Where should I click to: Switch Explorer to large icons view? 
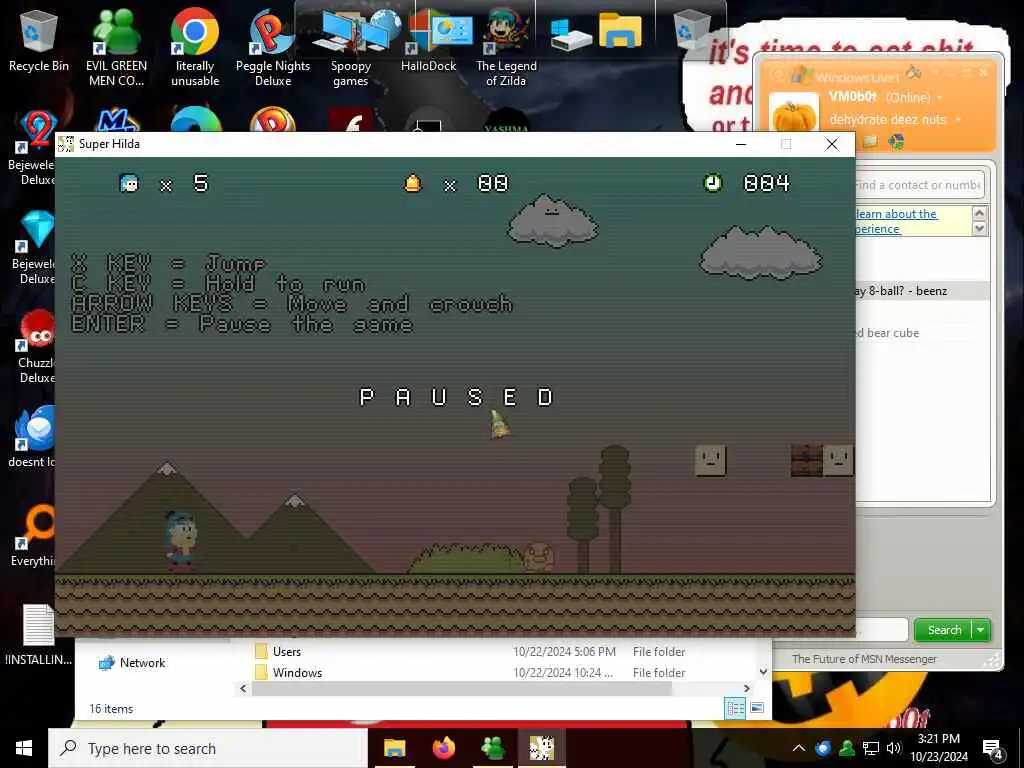coord(757,708)
